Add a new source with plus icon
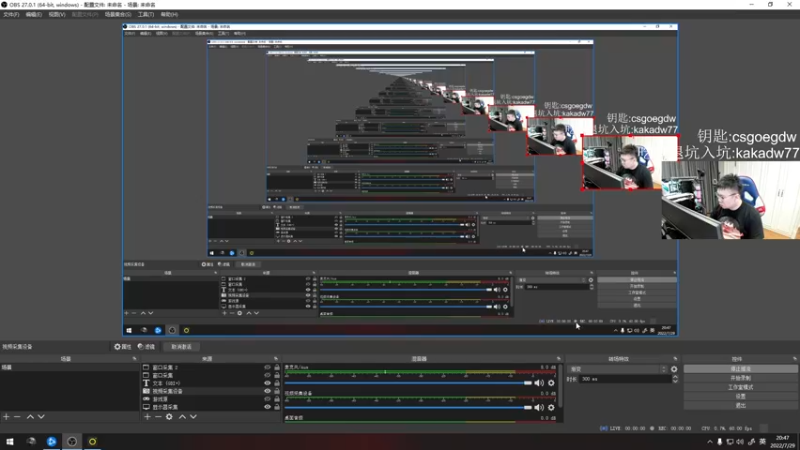Image resolution: width=800 pixels, height=450 pixels. [147, 417]
